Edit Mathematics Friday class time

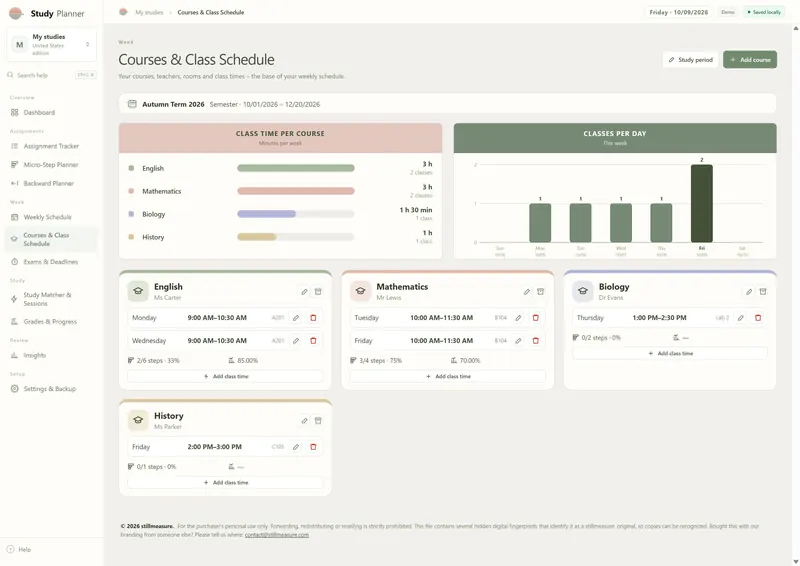518,341
